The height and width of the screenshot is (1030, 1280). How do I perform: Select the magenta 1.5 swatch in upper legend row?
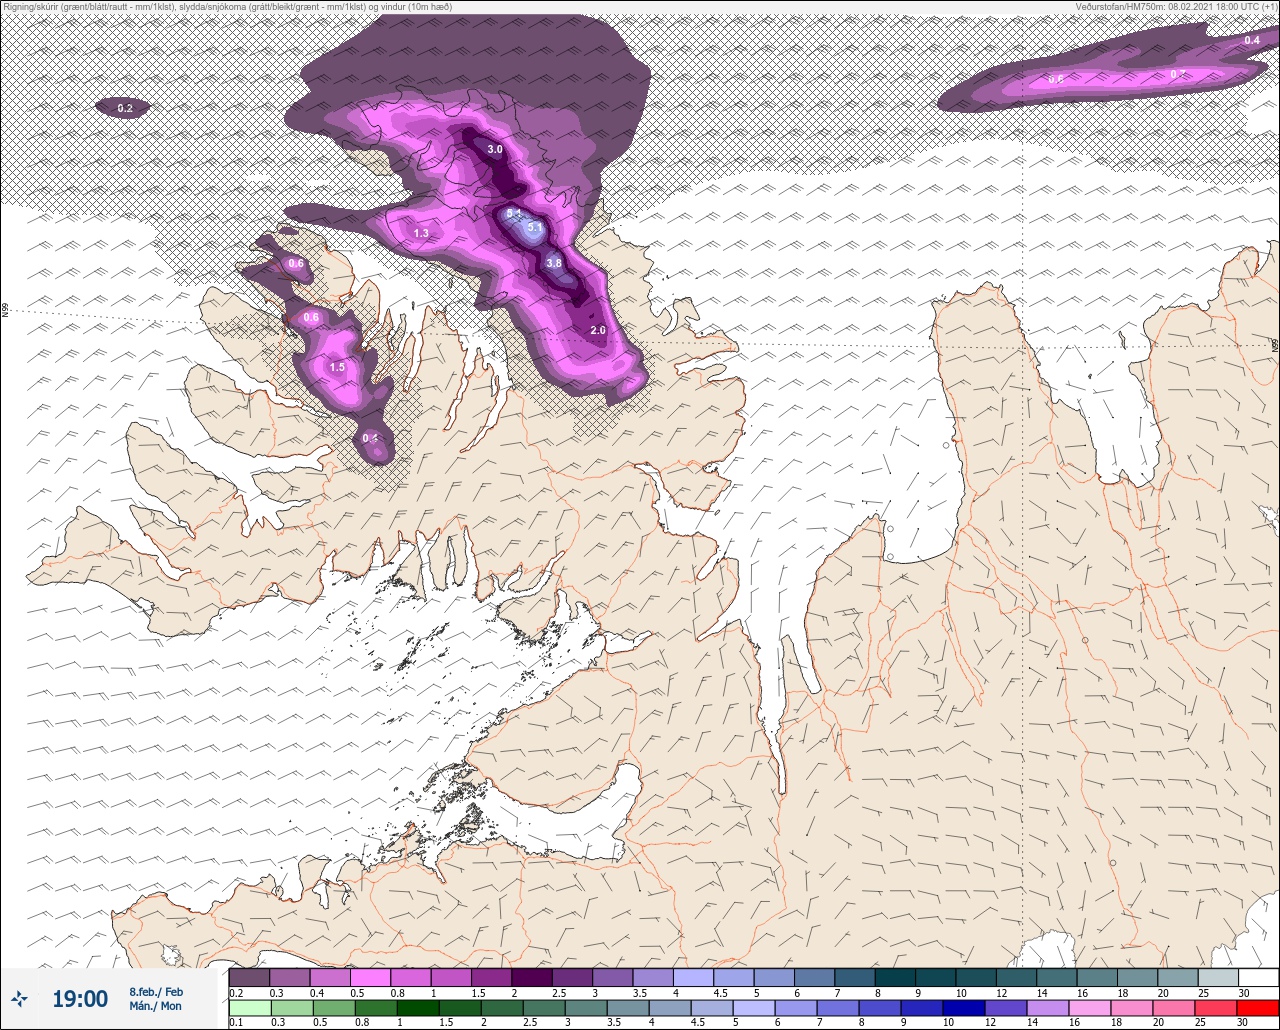click(x=491, y=977)
